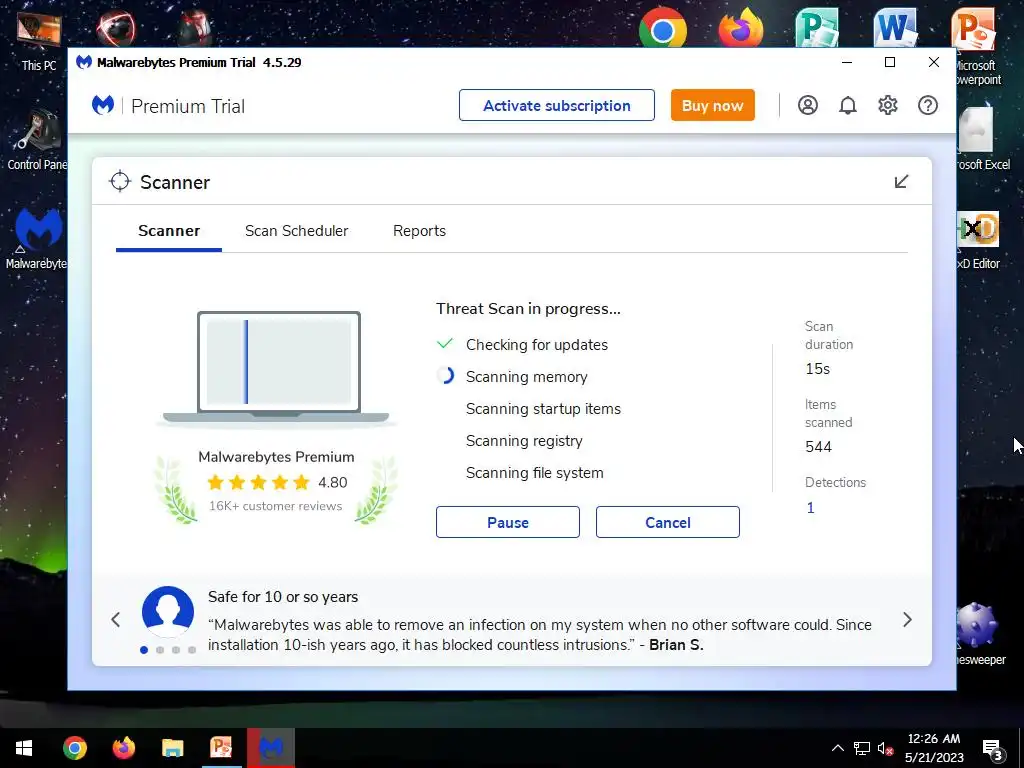
Task: Click the 'Scanning memory' step
Action: (526, 377)
